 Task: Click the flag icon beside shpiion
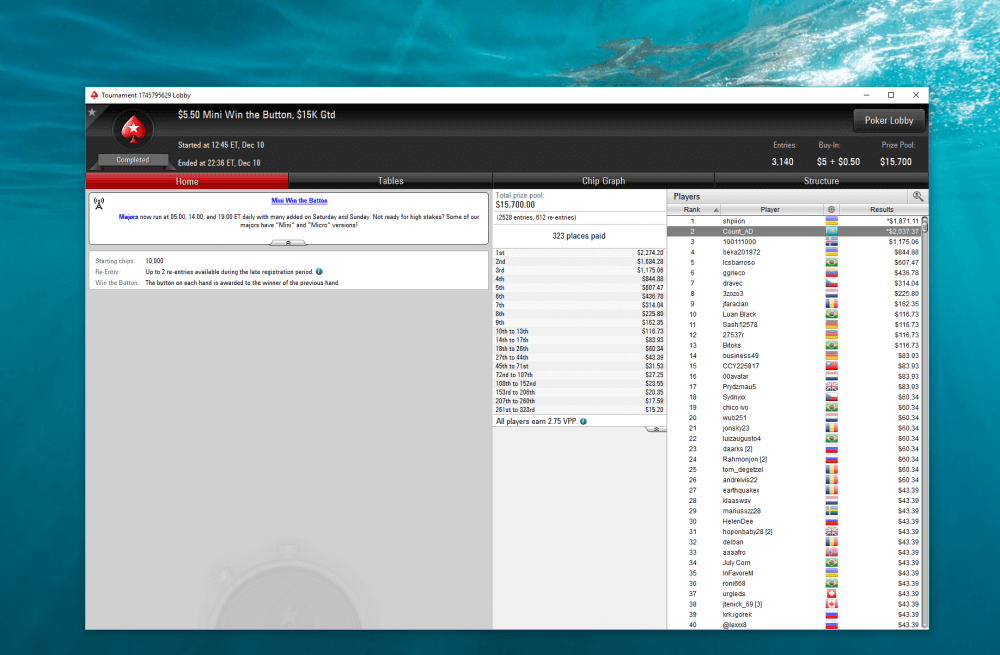click(831, 221)
